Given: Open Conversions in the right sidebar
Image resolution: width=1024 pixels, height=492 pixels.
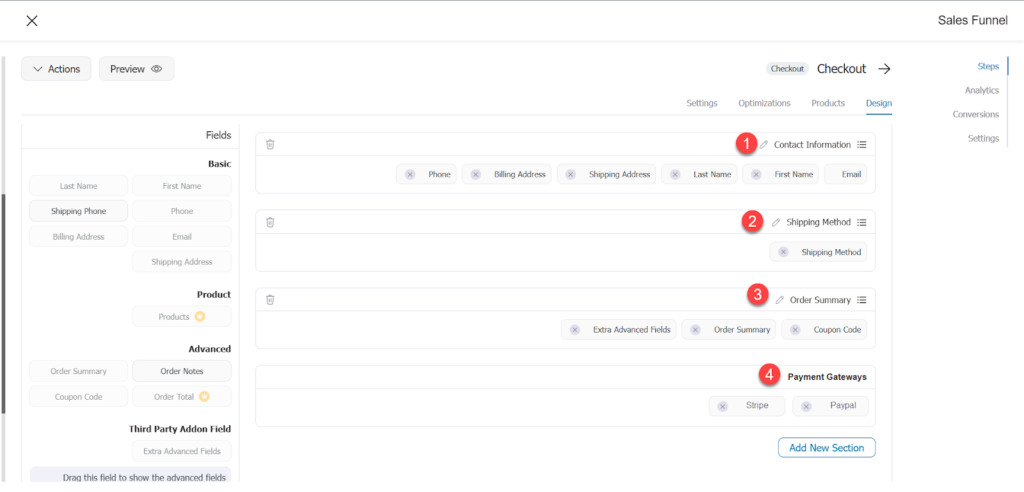Looking at the screenshot, I should [x=976, y=114].
